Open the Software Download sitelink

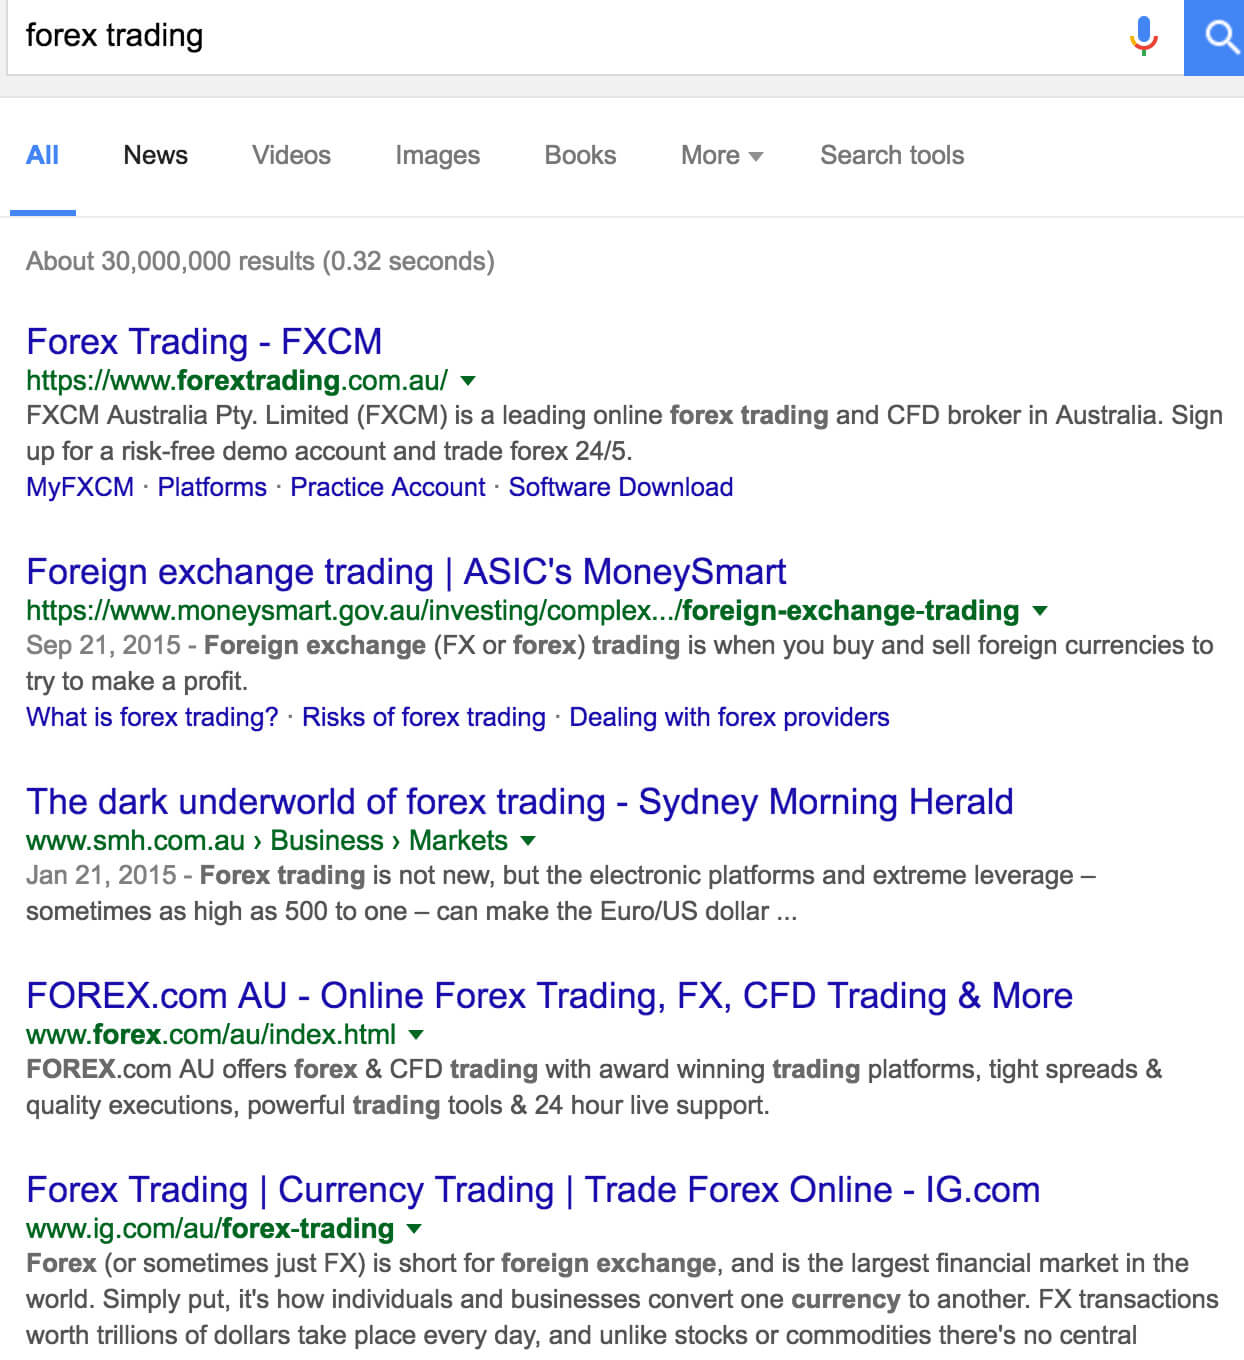(x=621, y=487)
